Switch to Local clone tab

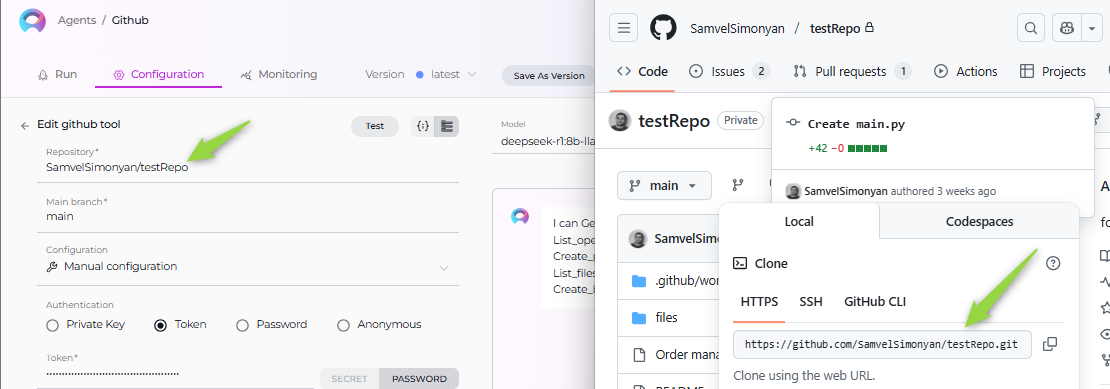[x=799, y=221]
